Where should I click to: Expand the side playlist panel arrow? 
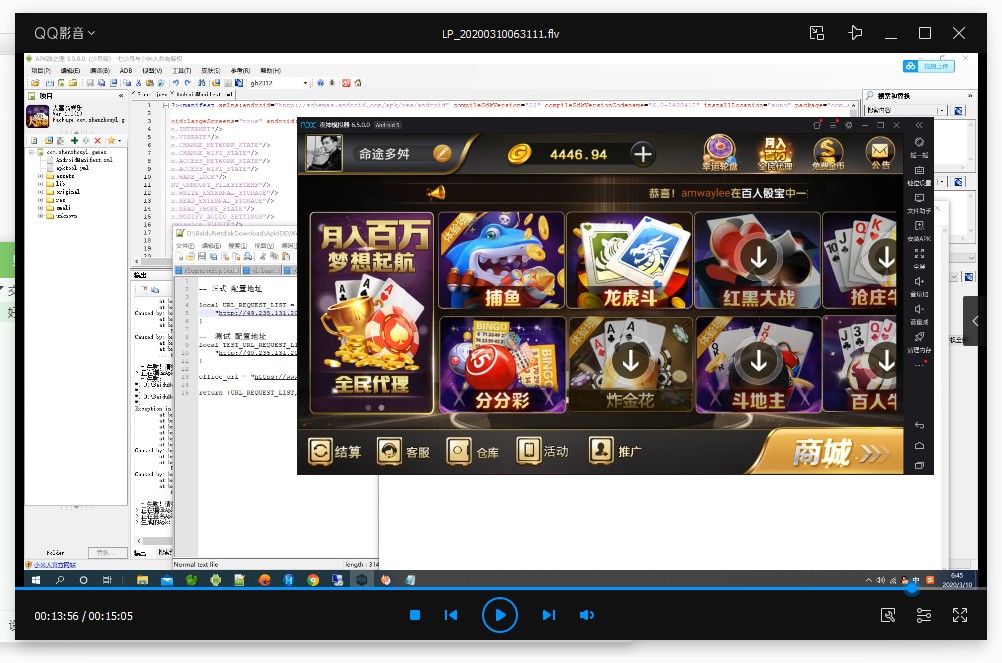pyautogui.click(x=976, y=321)
